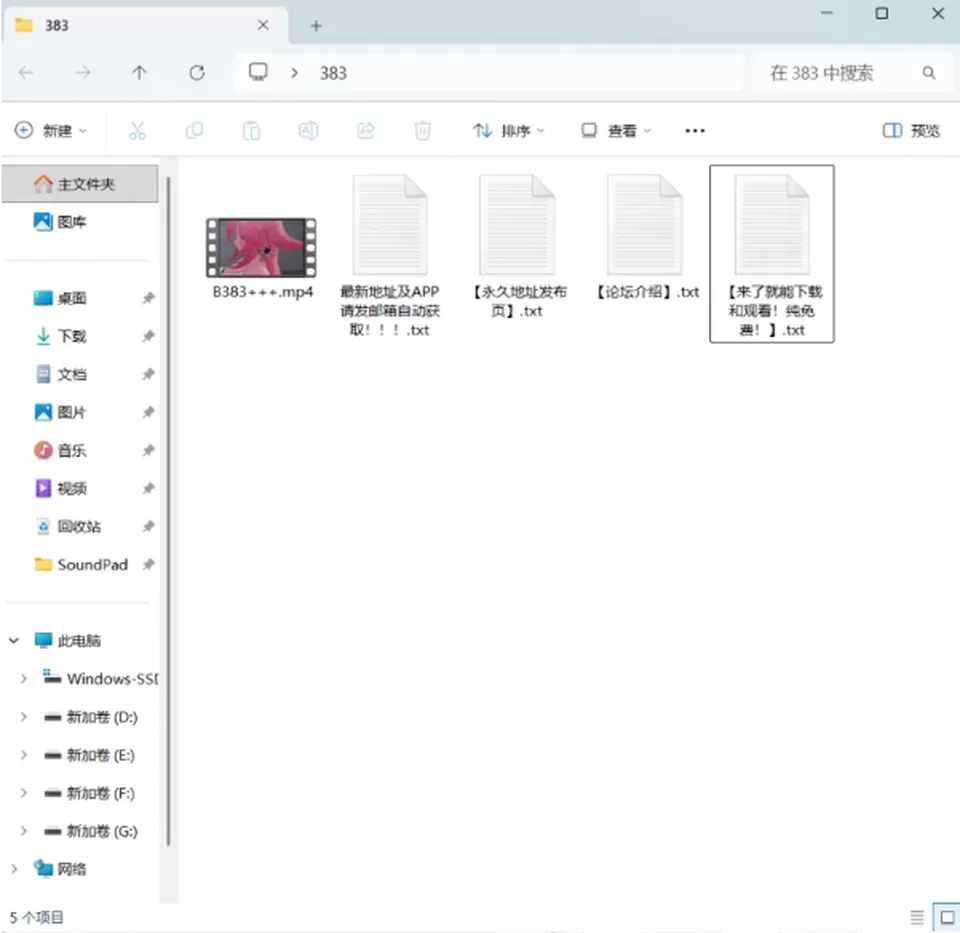Expand the 网络 network node
960x933 pixels.
tap(13, 869)
